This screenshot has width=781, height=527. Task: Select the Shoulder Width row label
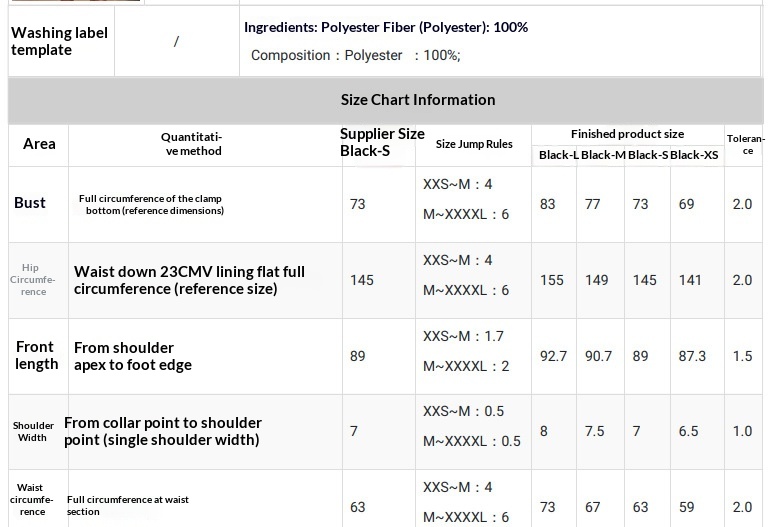[33, 431]
